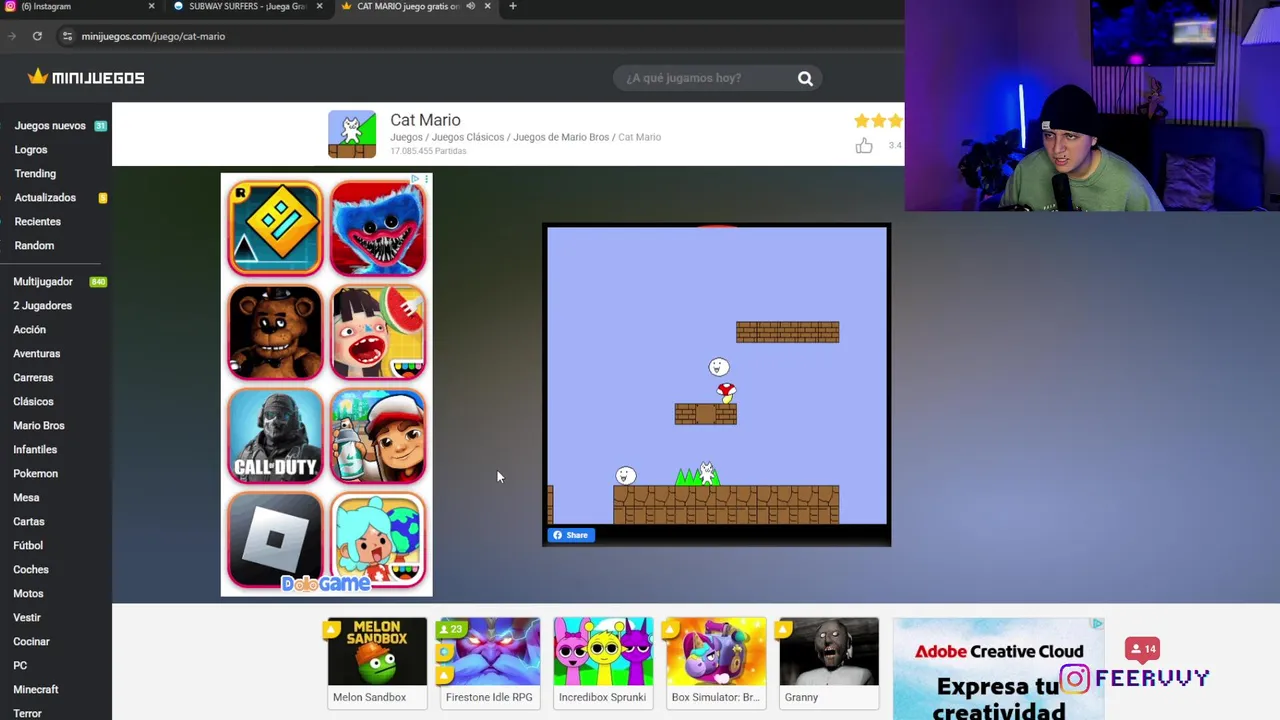Image resolution: width=1280 pixels, height=720 pixels.
Task: Open the Call of Duty ad icon
Action: tap(275, 436)
